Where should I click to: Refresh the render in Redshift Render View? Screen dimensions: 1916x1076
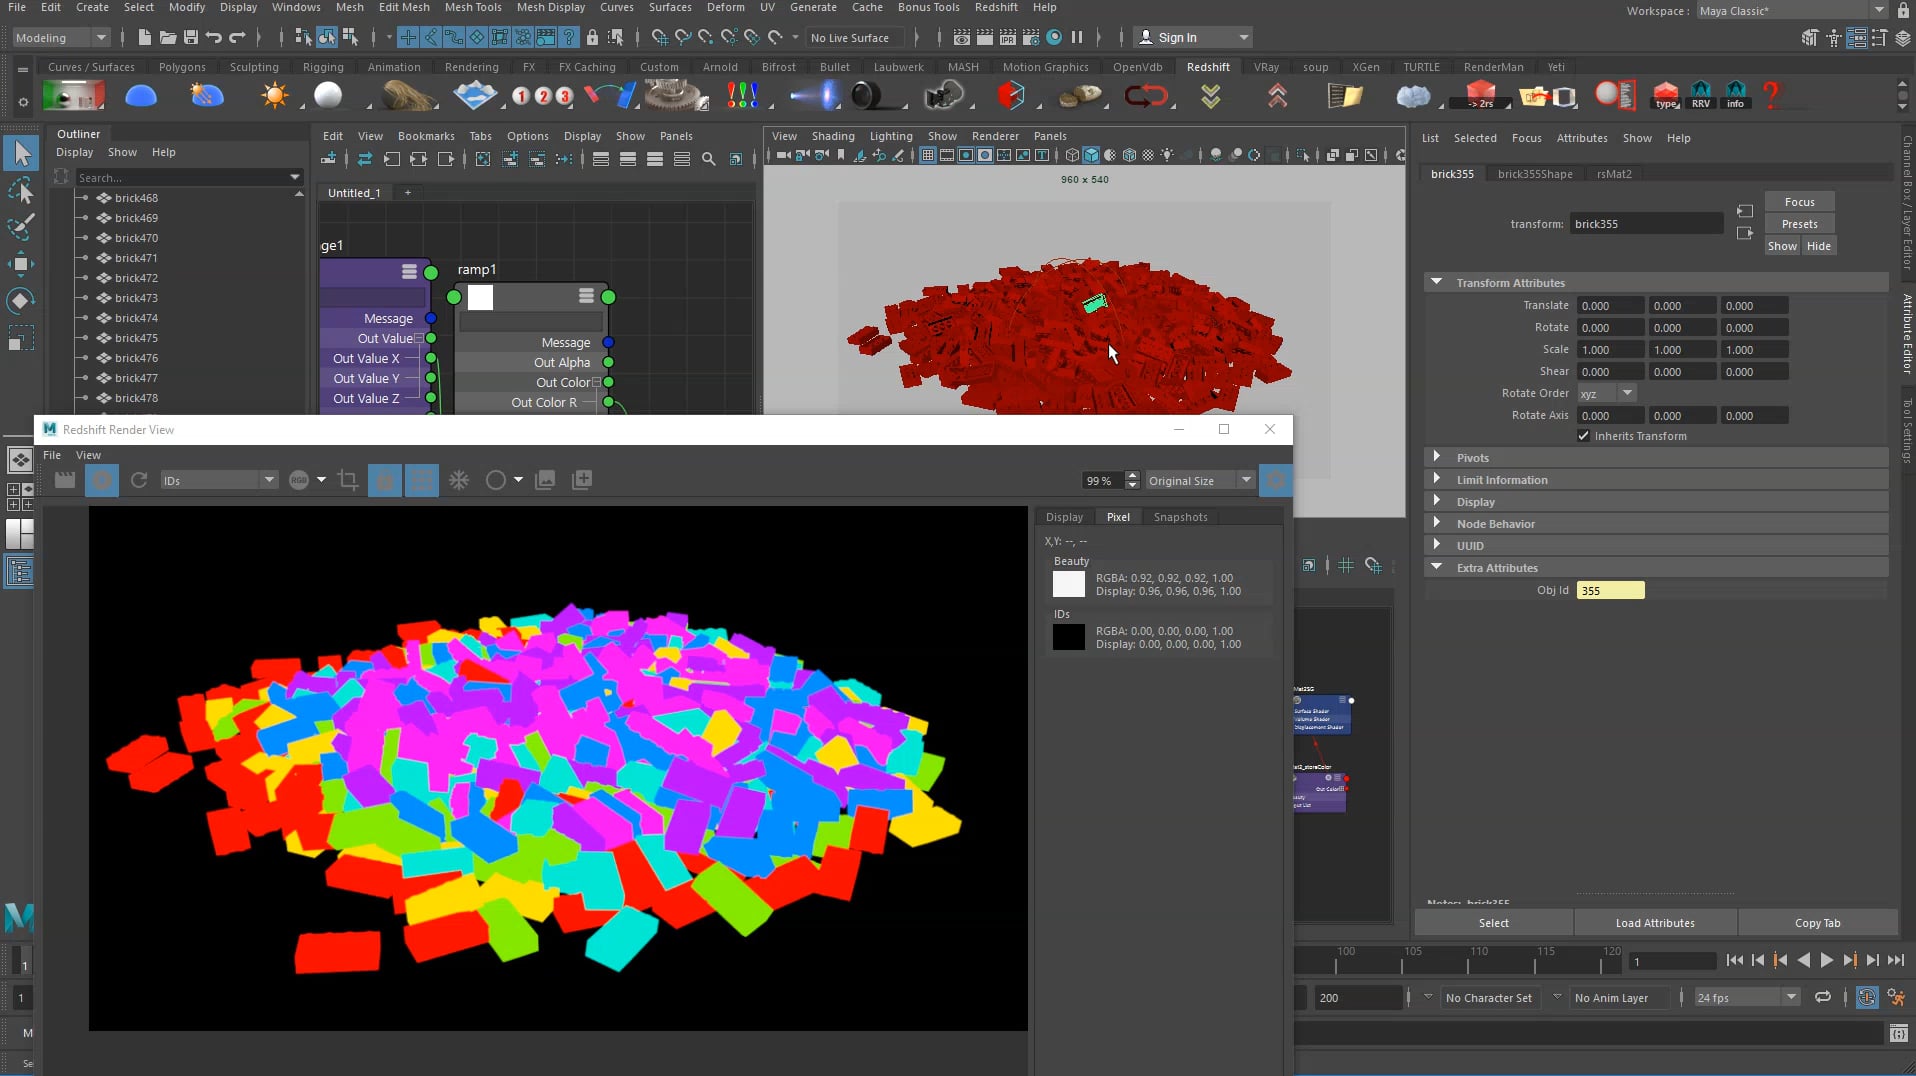pos(139,480)
